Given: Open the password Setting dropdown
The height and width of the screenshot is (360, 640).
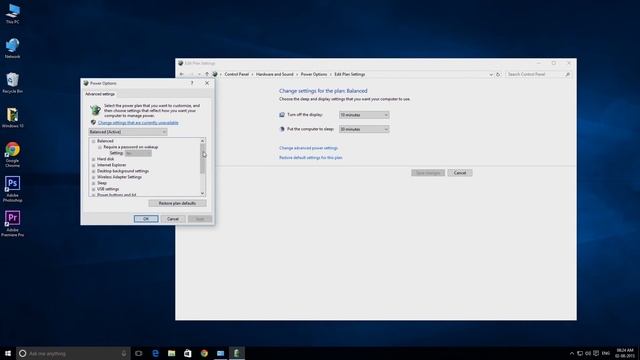Looking at the screenshot, I should pyautogui.click(x=138, y=153).
